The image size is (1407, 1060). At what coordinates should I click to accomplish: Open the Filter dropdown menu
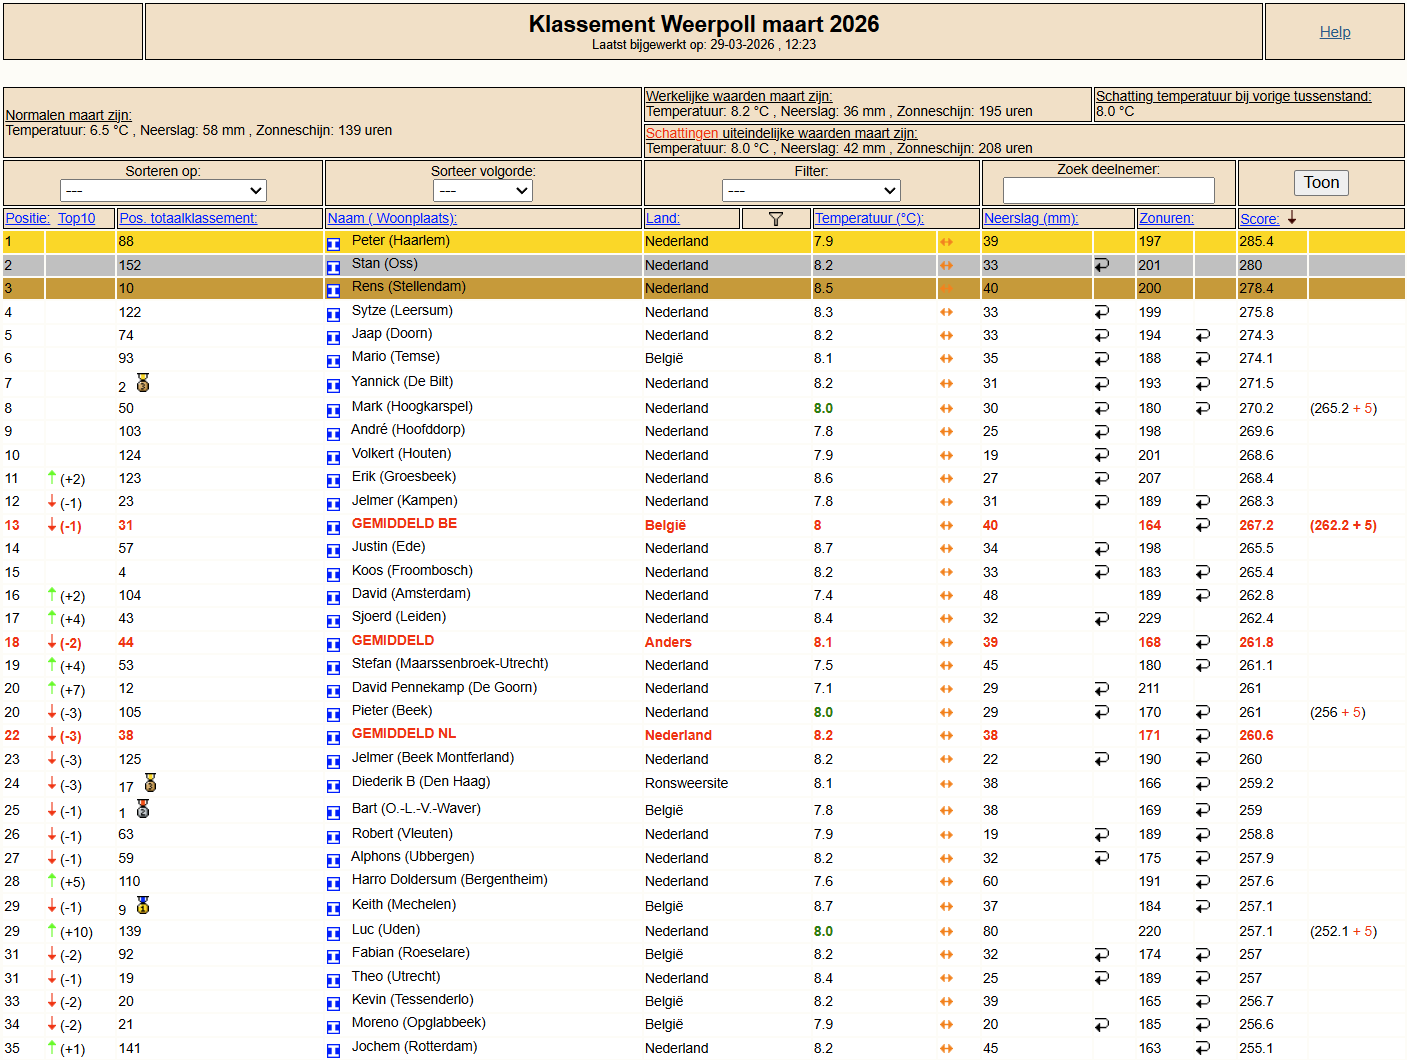pyautogui.click(x=811, y=190)
